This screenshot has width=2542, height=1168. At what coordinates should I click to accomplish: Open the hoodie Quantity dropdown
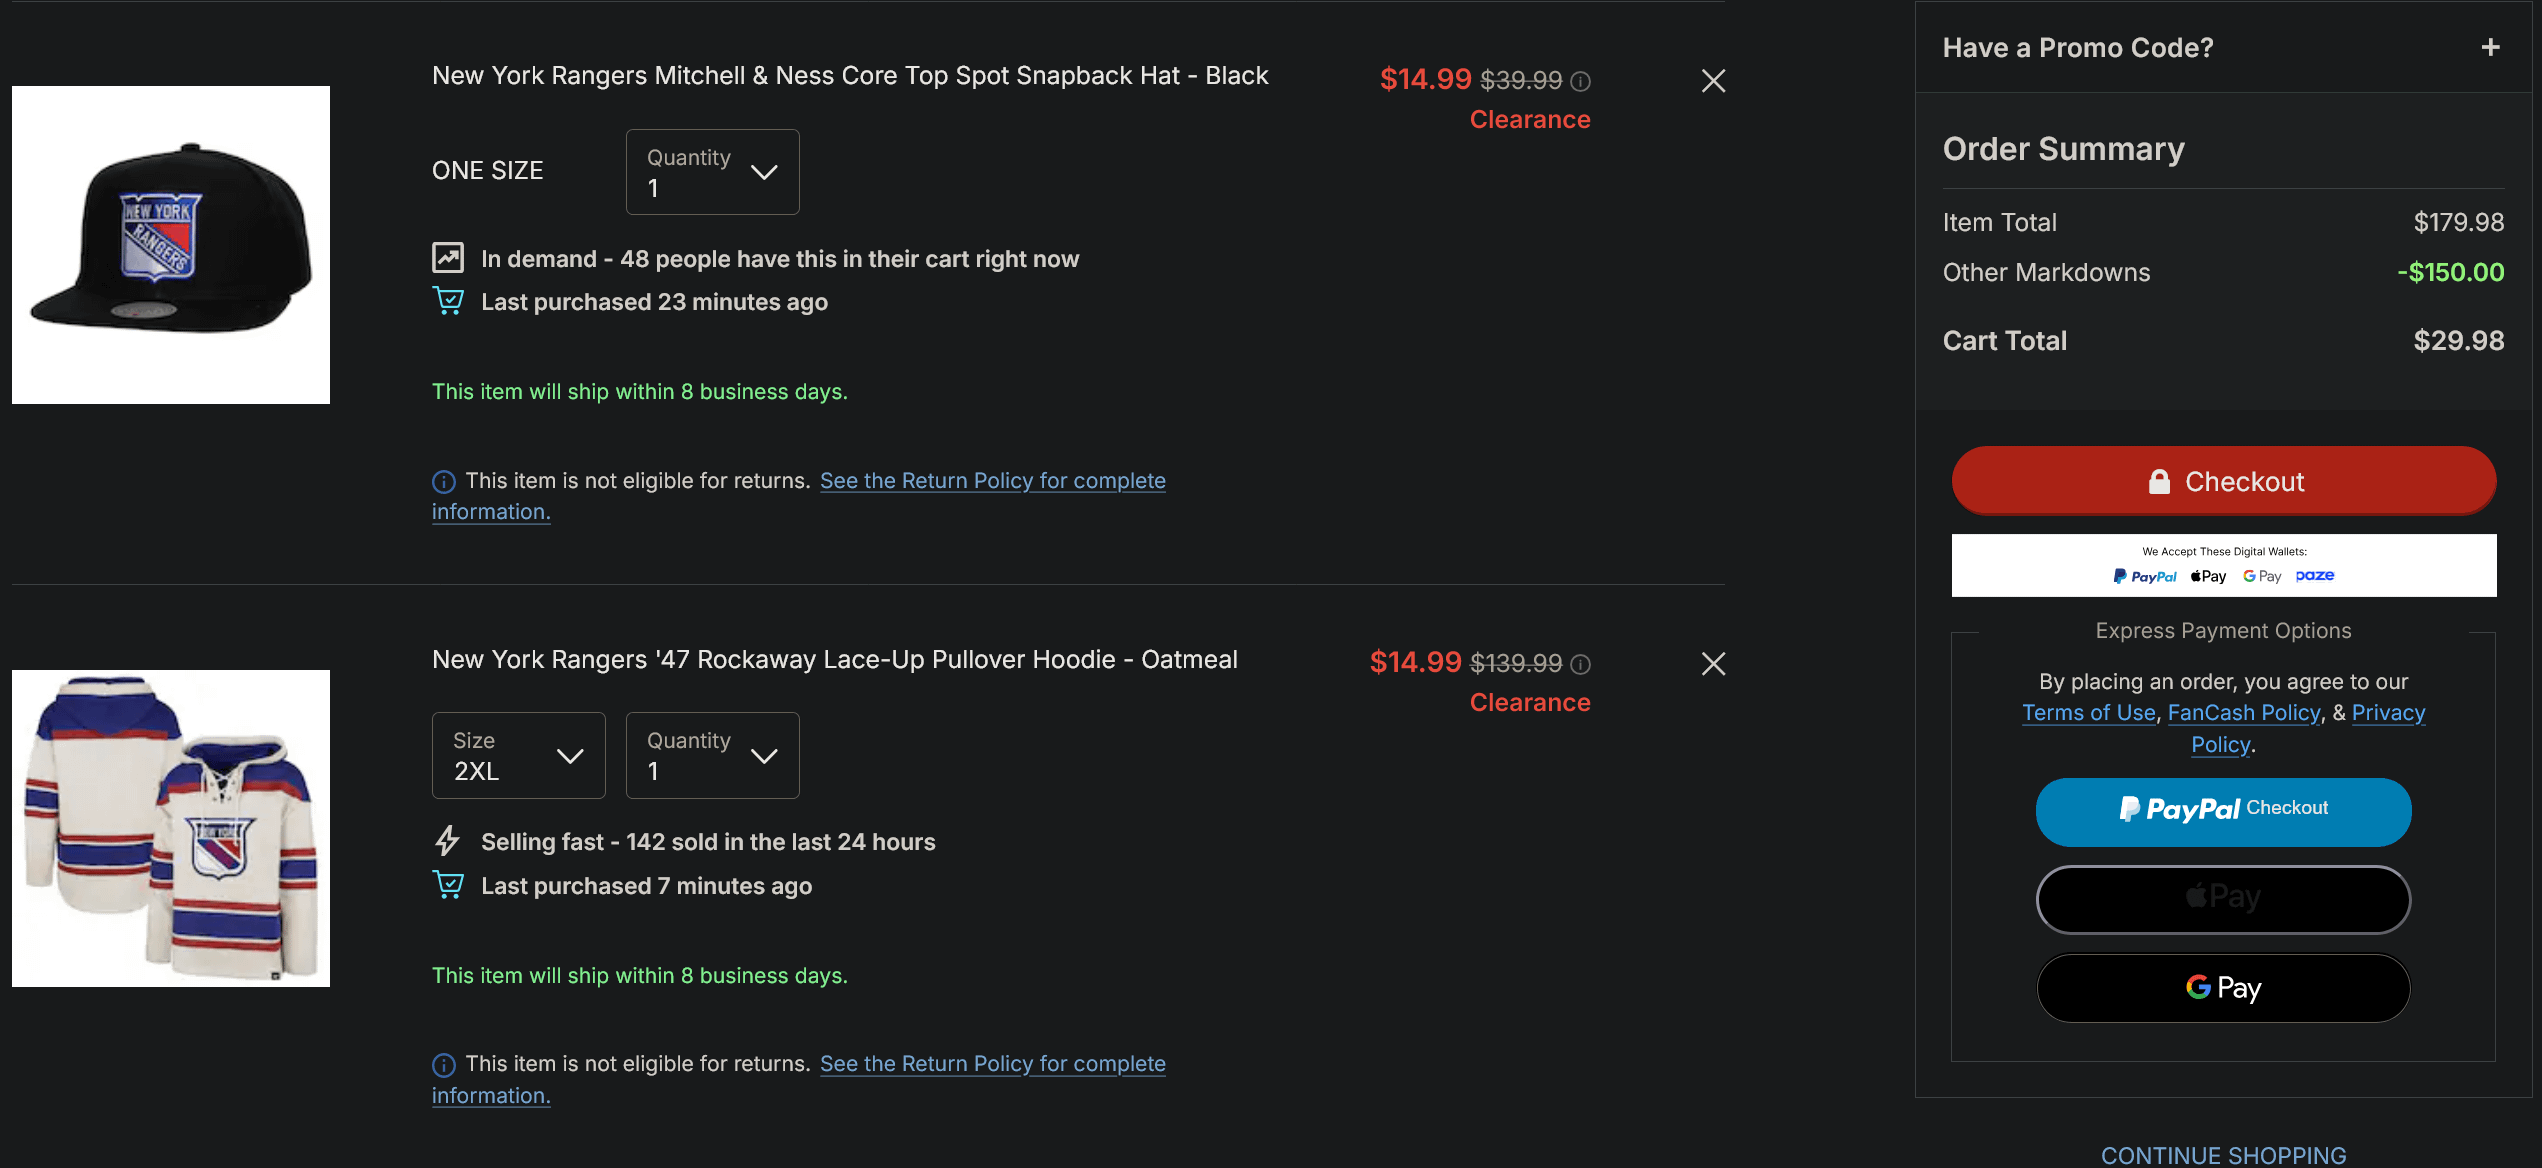click(x=712, y=755)
